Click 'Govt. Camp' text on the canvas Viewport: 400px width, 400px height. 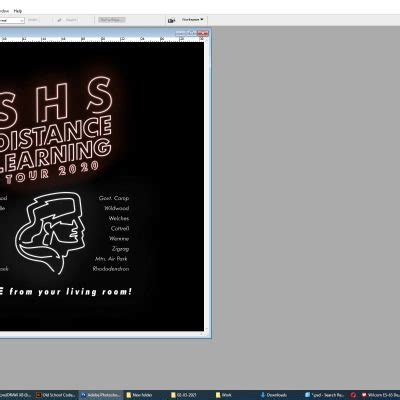click(114, 198)
